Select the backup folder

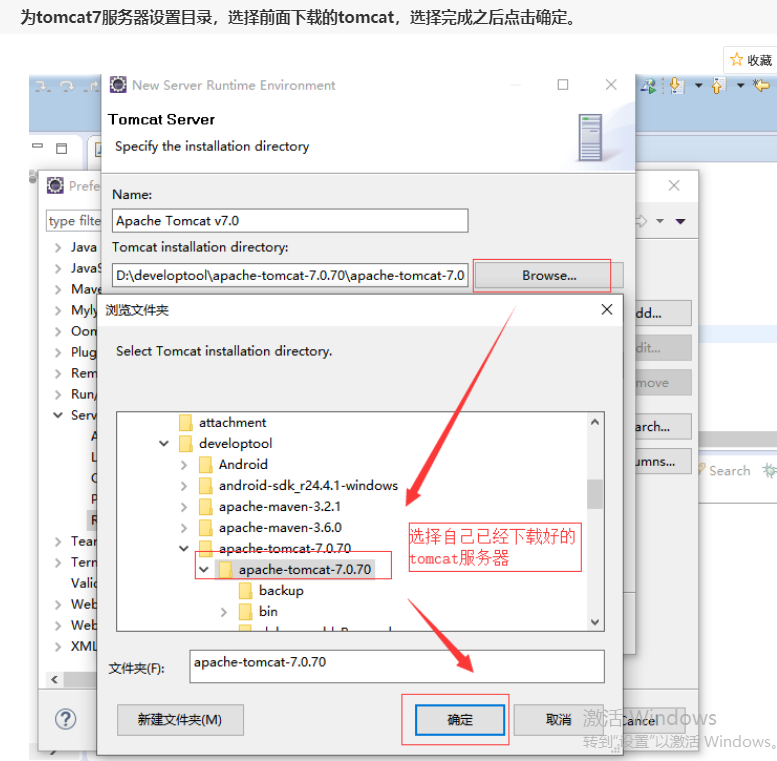click(281, 591)
